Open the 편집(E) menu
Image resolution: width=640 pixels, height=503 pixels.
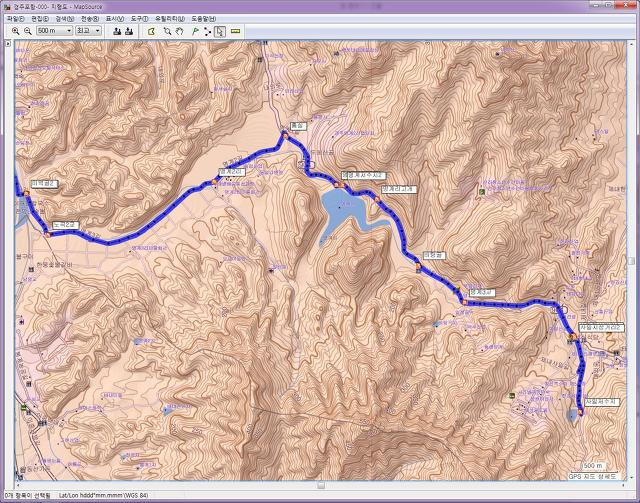coord(40,19)
